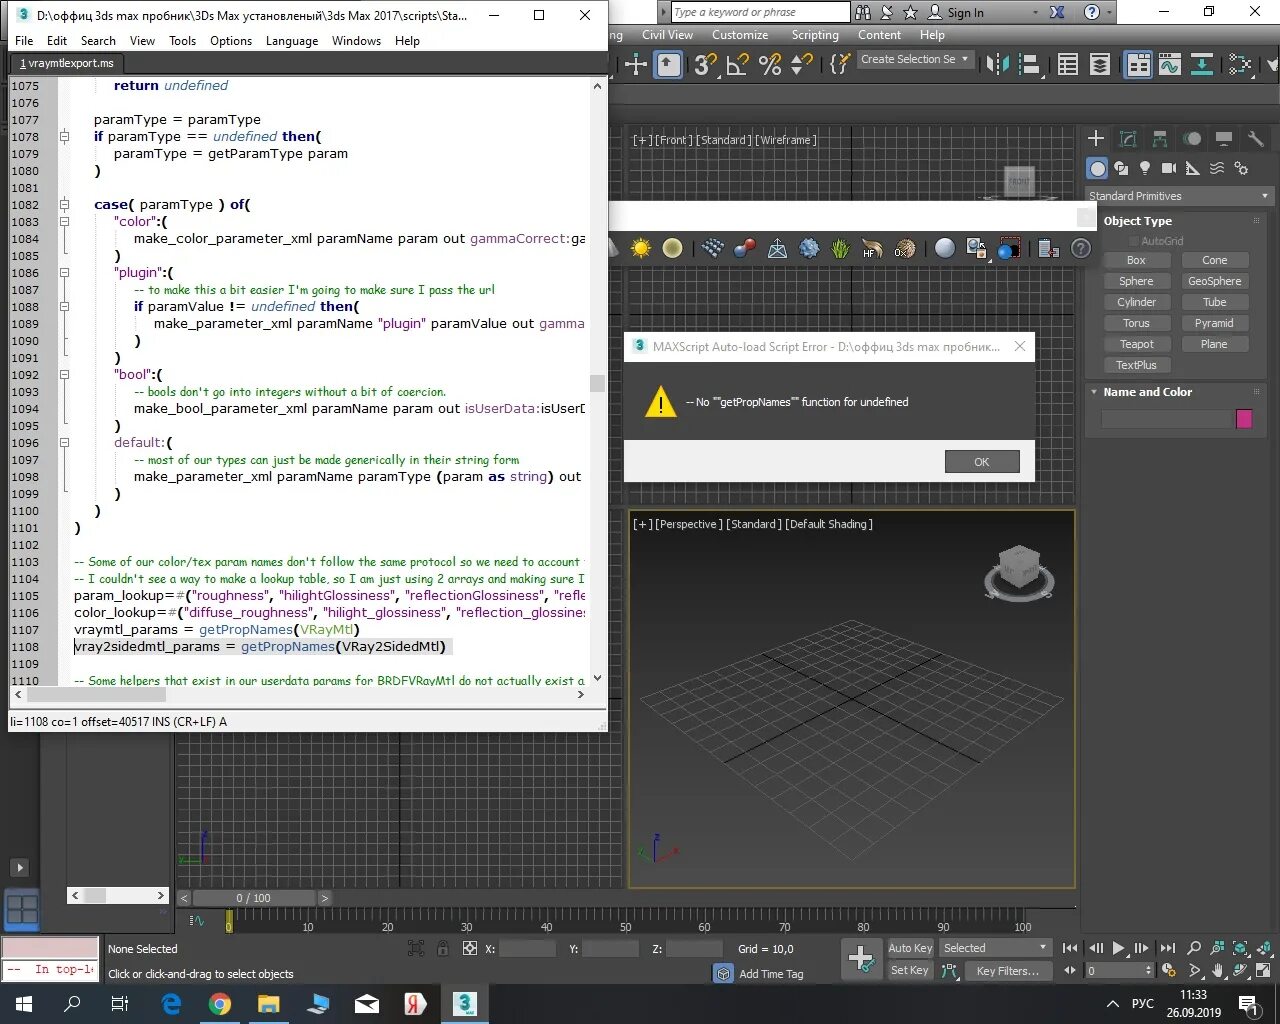
Task: Open the Standard Primitives dropdown
Action: pyautogui.click(x=1179, y=196)
